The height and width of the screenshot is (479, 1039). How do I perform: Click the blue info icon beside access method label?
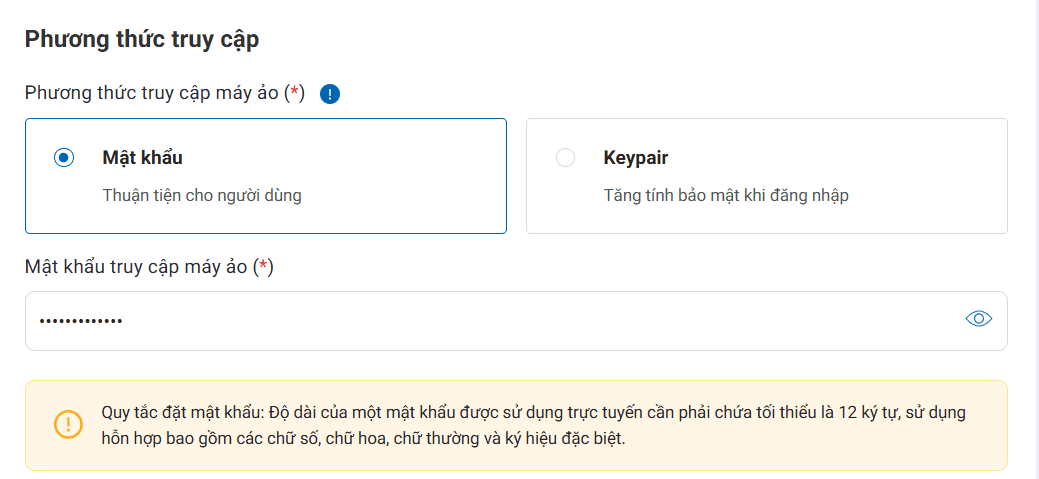pos(330,94)
